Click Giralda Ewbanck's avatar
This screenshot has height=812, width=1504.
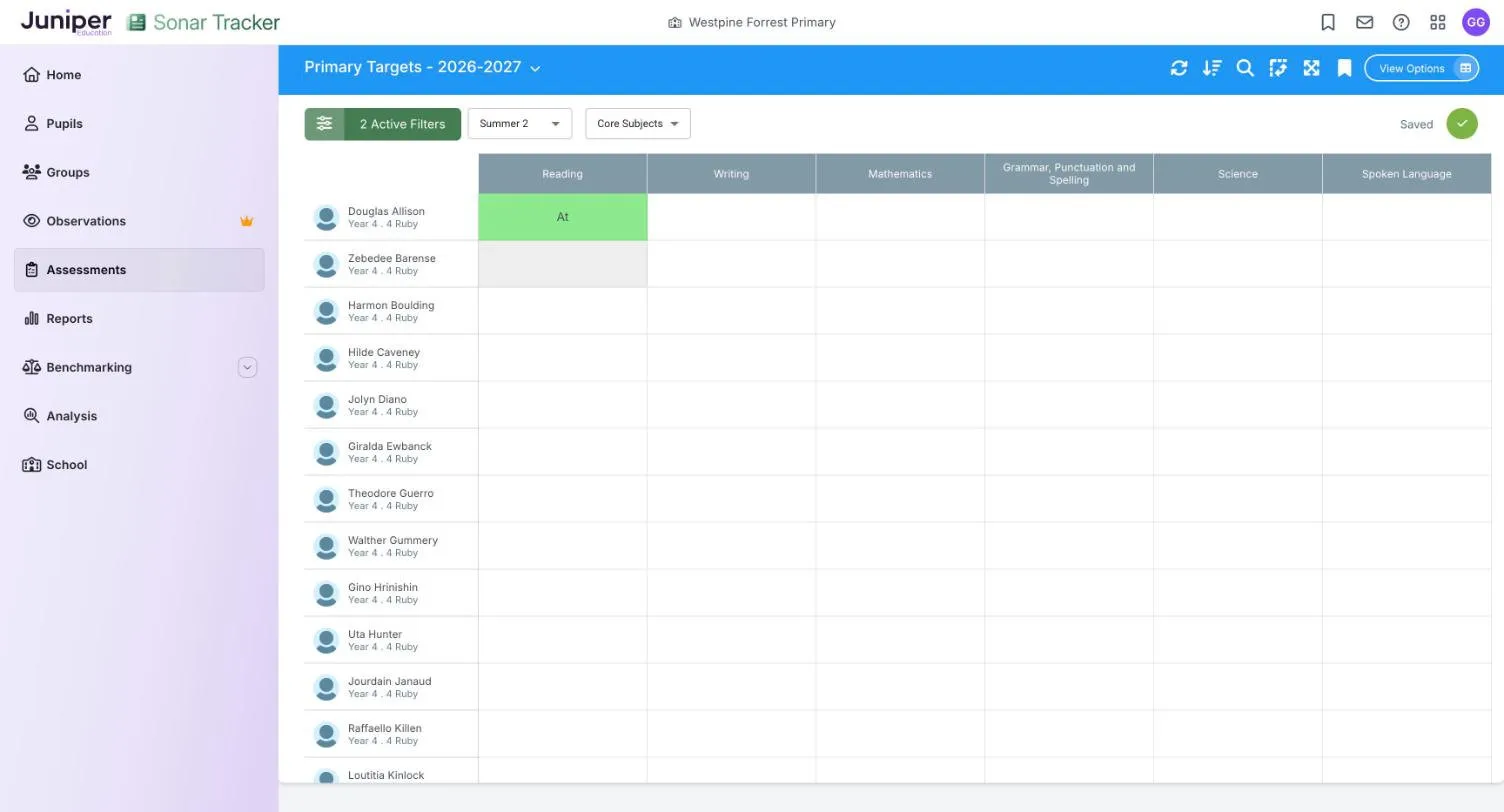tap(326, 452)
